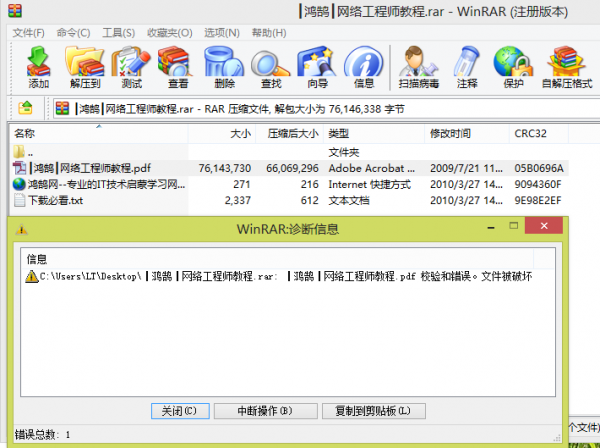Click the warning icon in diagnostic title bar
Screen dimensions: 600x448
(x=21, y=230)
